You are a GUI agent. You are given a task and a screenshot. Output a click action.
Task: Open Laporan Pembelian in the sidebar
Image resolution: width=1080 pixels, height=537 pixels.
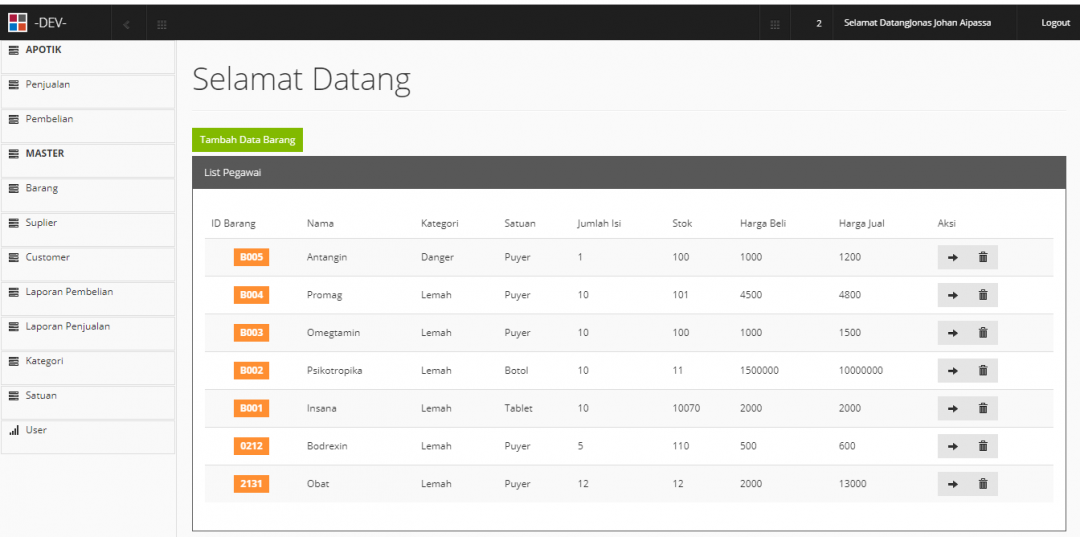[88, 299]
